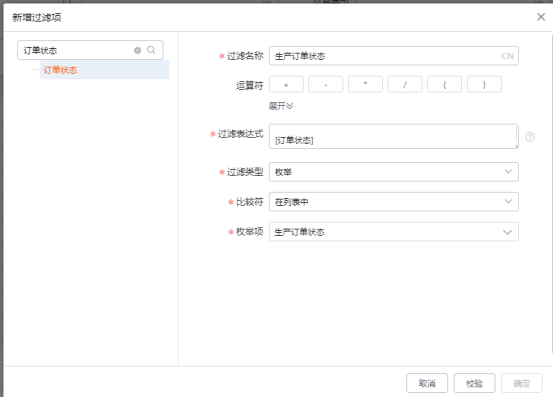Click the field search box on the left

pos(90,50)
